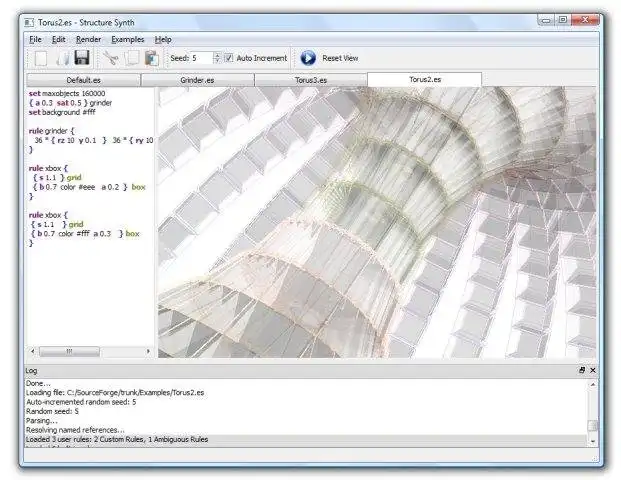The height and width of the screenshot is (480, 621).
Task: Switch to the Grinder.es tab
Action: pos(197,80)
